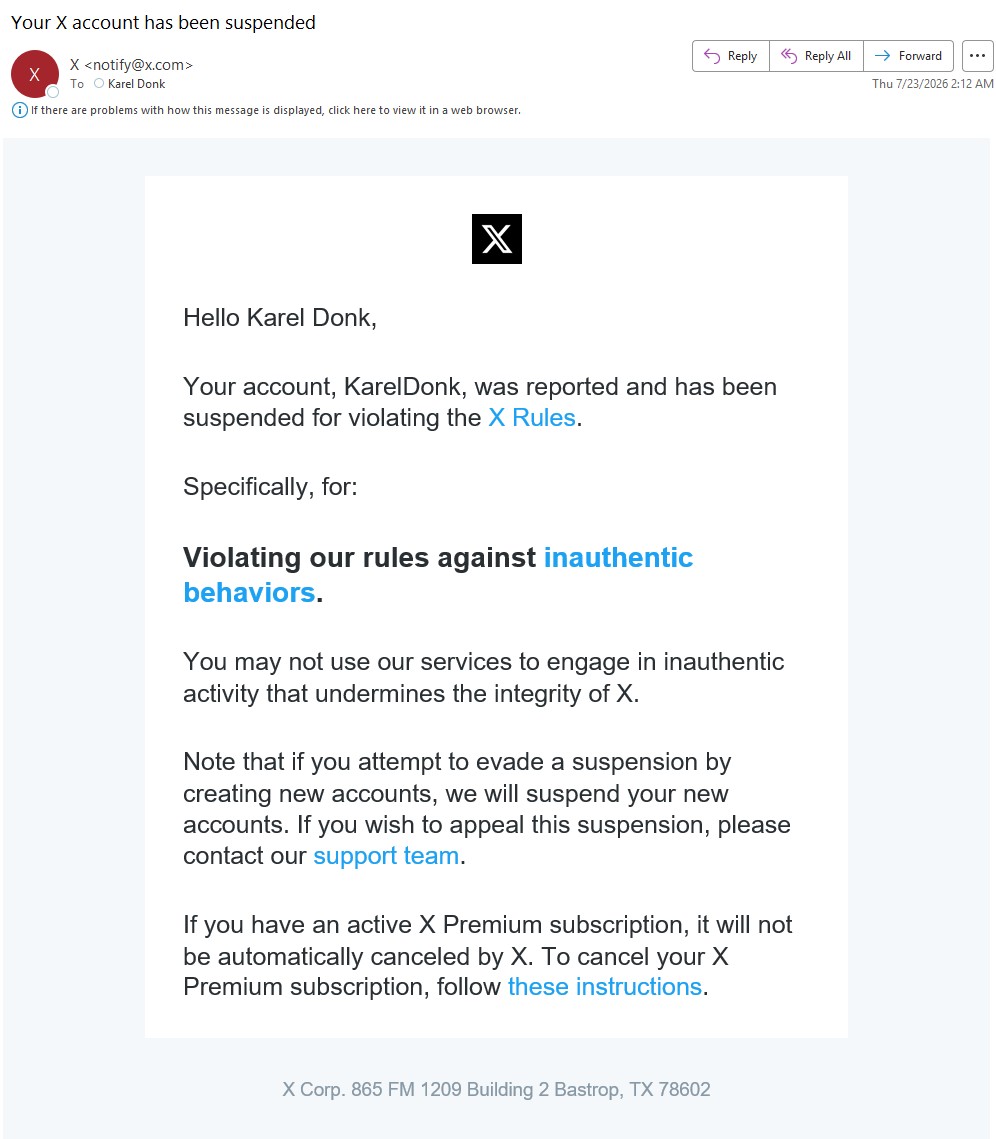The height and width of the screenshot is (1139, 996).
Task: Click the Reply arrow button
Action: [x=731, y=56]
